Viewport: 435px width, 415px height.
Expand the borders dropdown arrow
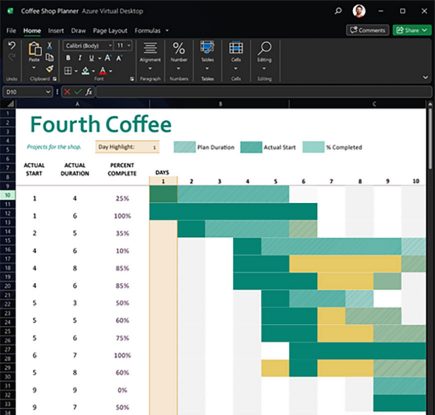click(x=76, y=71)
